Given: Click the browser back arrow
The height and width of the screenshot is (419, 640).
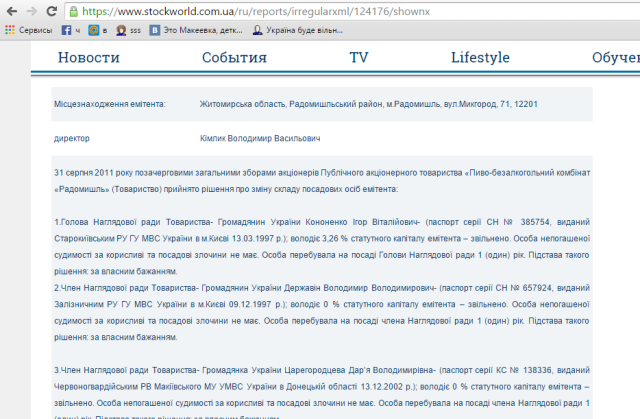Looking at the screenshot, I should click(11, 11).
